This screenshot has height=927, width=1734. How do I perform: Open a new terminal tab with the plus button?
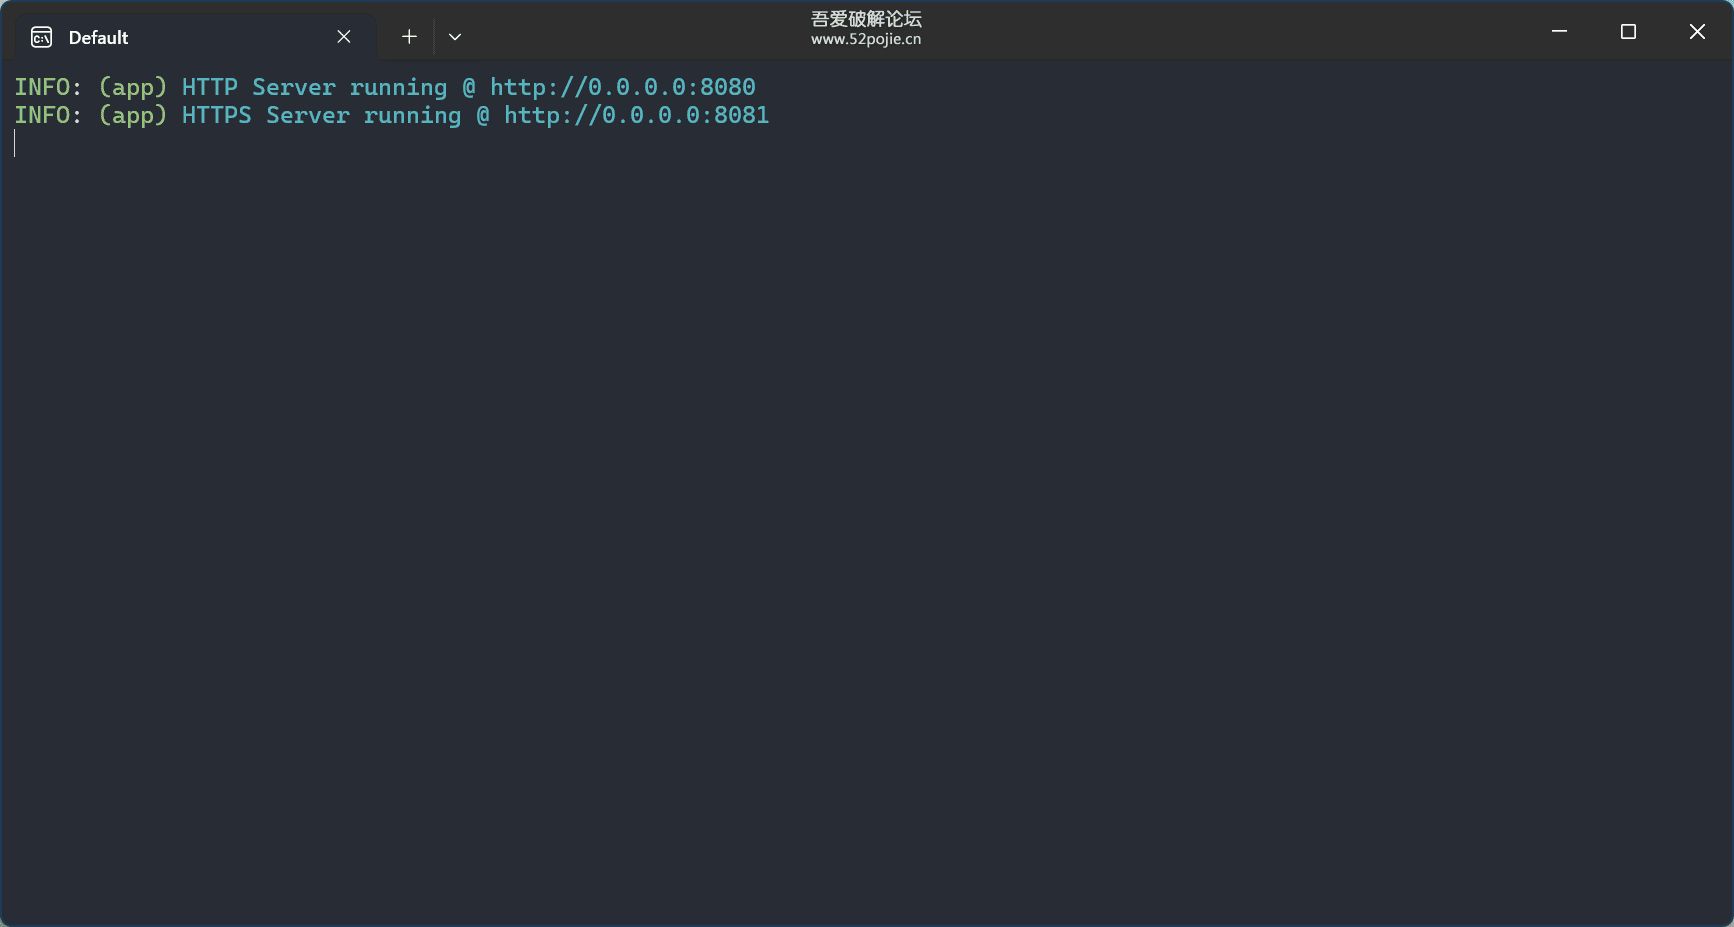(409, 36)
